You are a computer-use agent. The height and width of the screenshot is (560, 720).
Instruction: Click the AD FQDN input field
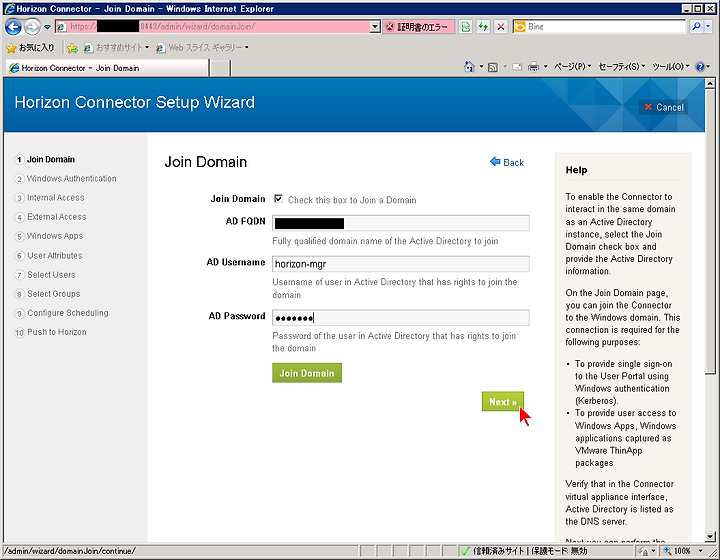[400, 223]
